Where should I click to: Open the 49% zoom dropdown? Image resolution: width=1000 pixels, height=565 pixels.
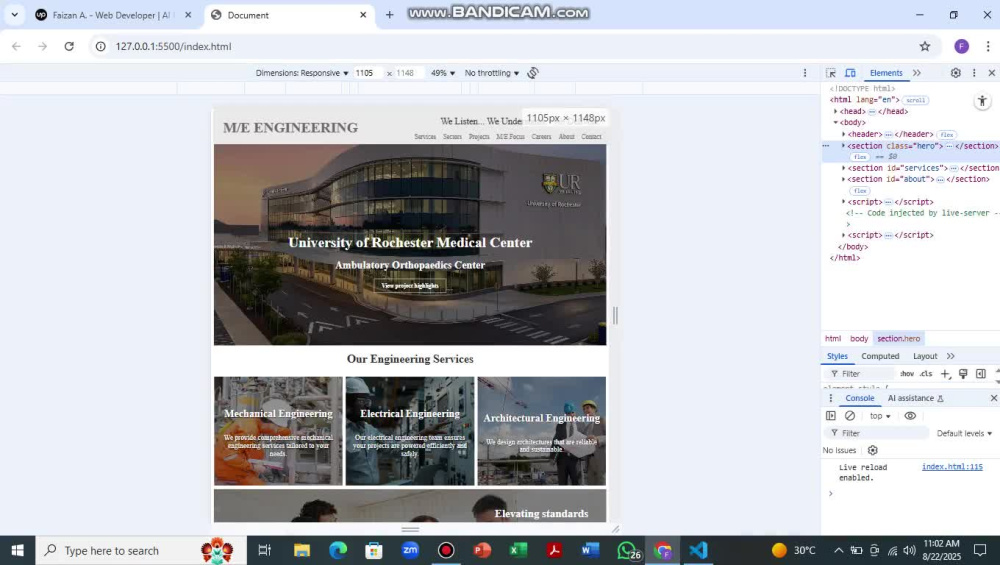pyautogui.click(x=443, y=73)
